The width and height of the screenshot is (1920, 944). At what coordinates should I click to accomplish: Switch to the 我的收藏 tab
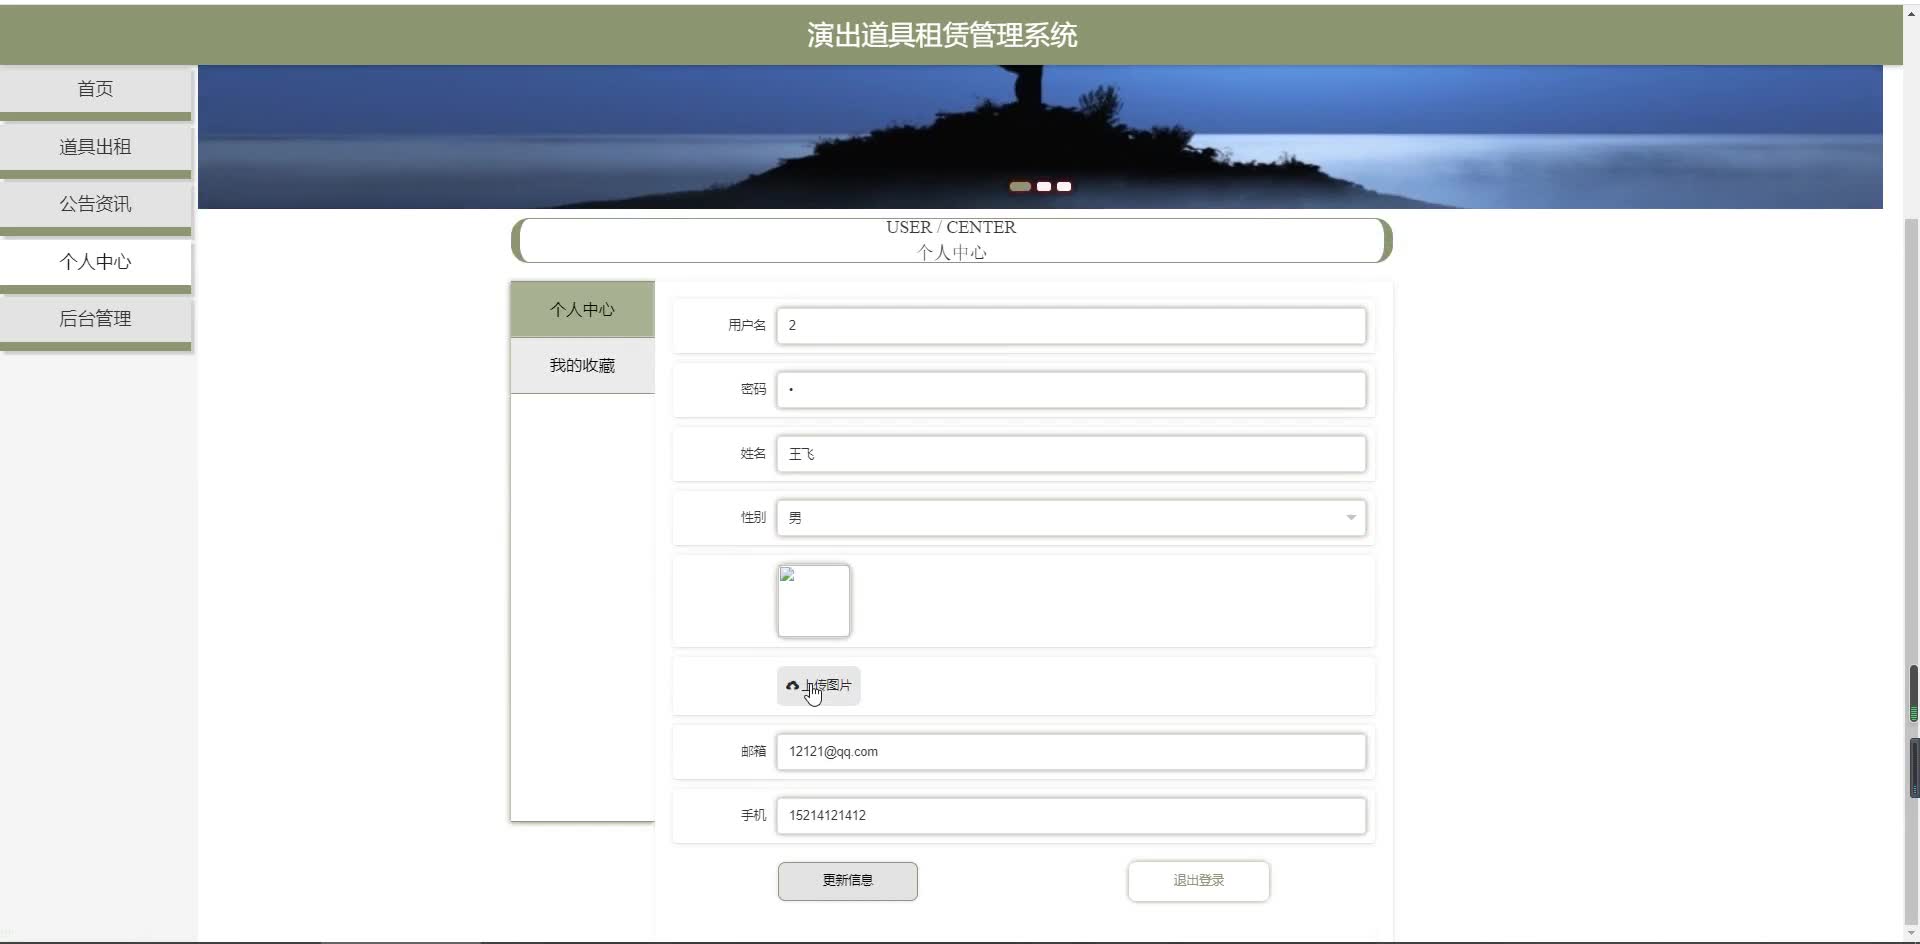[x=582, y=364]
